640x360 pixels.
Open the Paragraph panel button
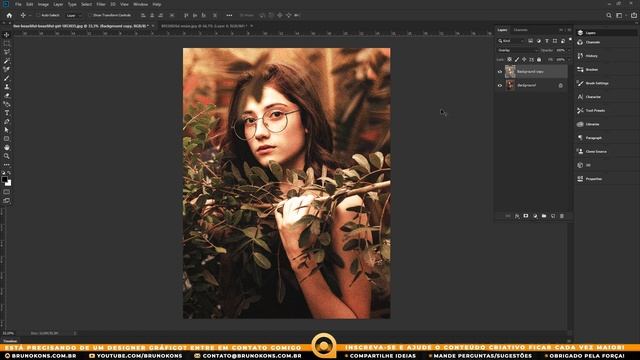[593, 138]
